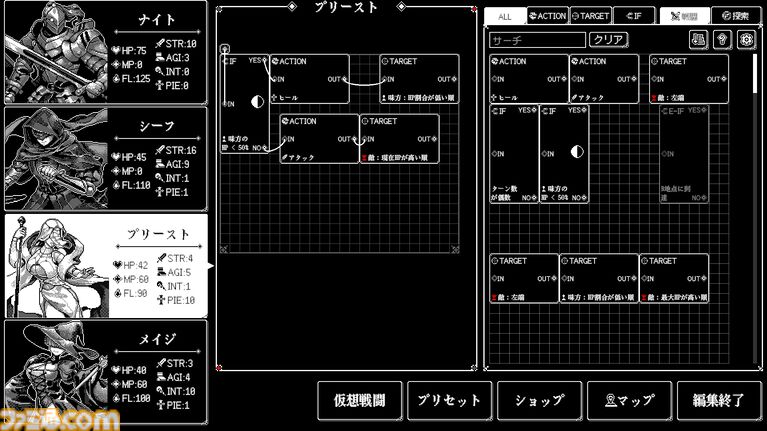Click OUT port of editor アタック ACTION node
The width and height of the screenshot is (767, 431).
point(355,139)
